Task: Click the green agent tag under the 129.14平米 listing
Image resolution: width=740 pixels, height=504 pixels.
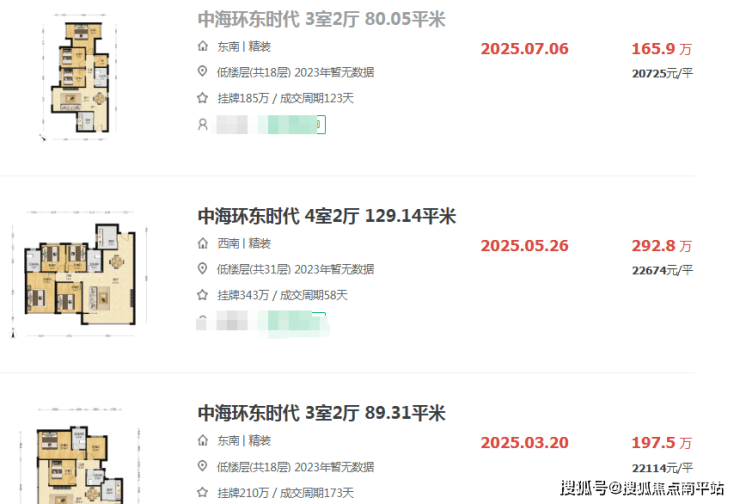Action: 297,322
